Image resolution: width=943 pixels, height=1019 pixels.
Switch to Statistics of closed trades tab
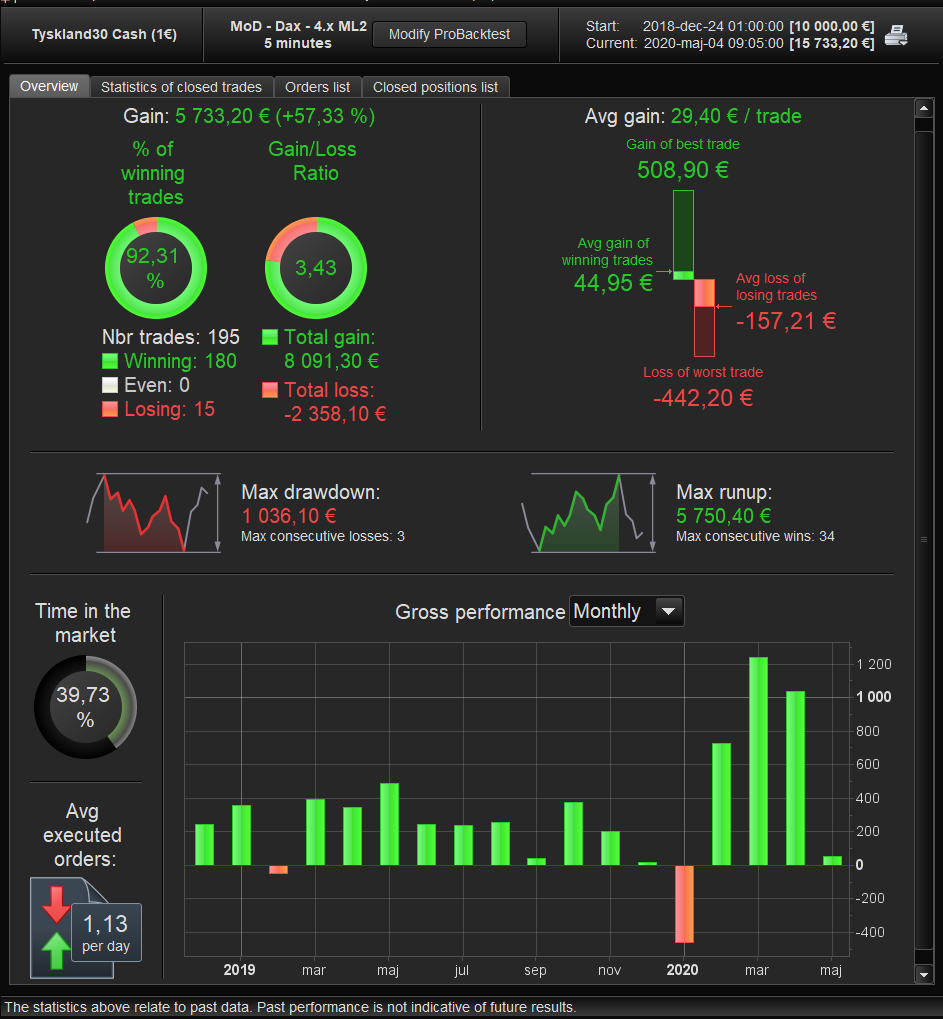181,87
